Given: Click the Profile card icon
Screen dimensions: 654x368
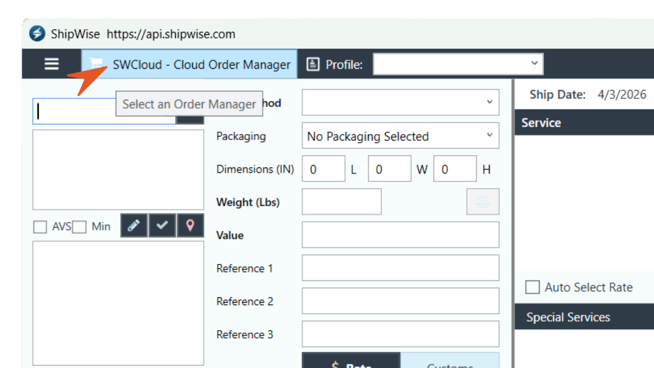Looking at the screenshot, I should coord(313,64).
